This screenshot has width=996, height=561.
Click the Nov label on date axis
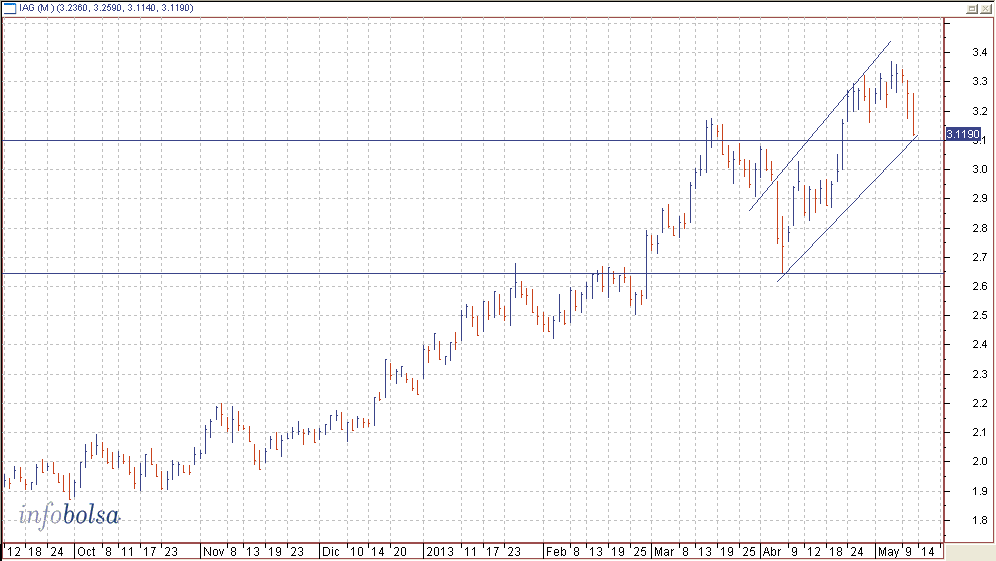(213, 551)
